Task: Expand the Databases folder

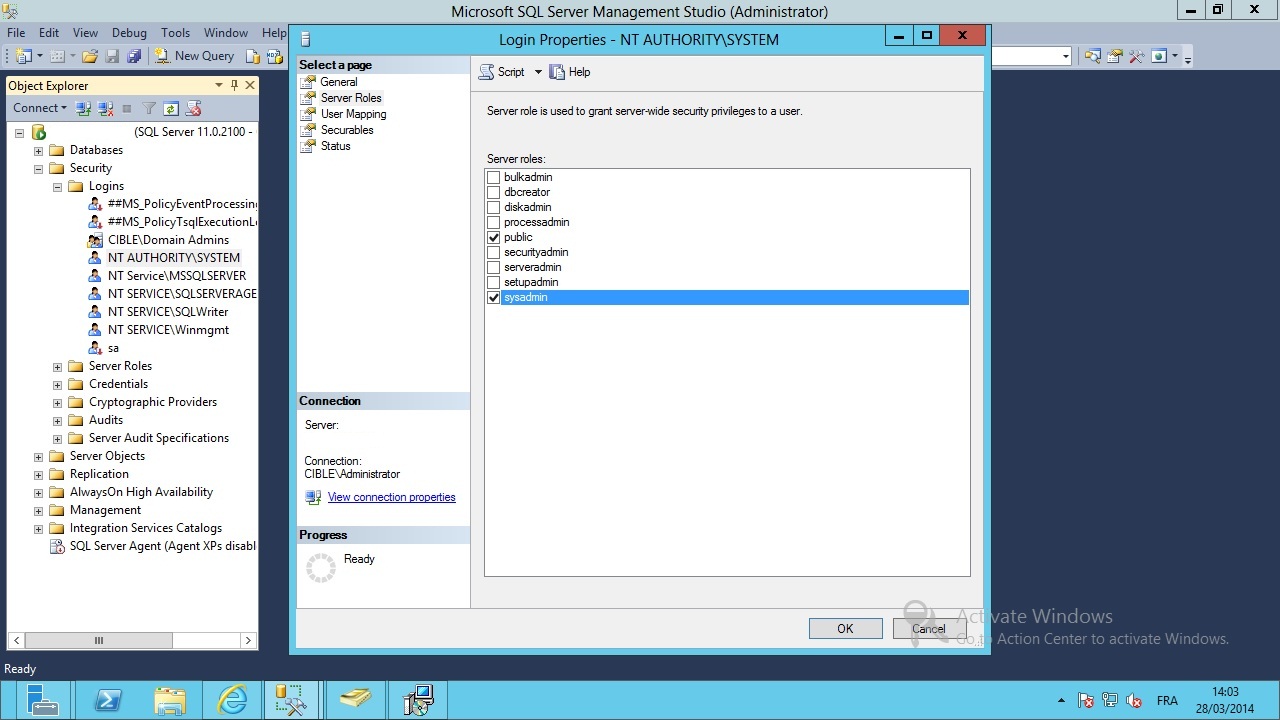Action: click(38, 151)
